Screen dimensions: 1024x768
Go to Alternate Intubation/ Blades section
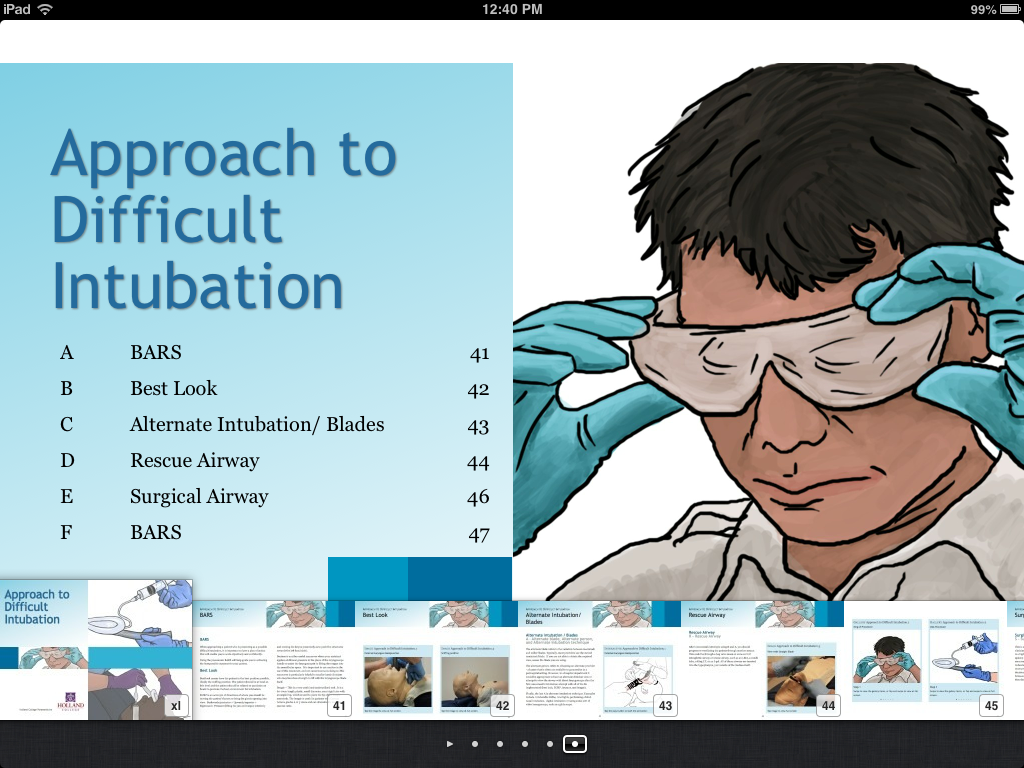(x=274, y=424)
